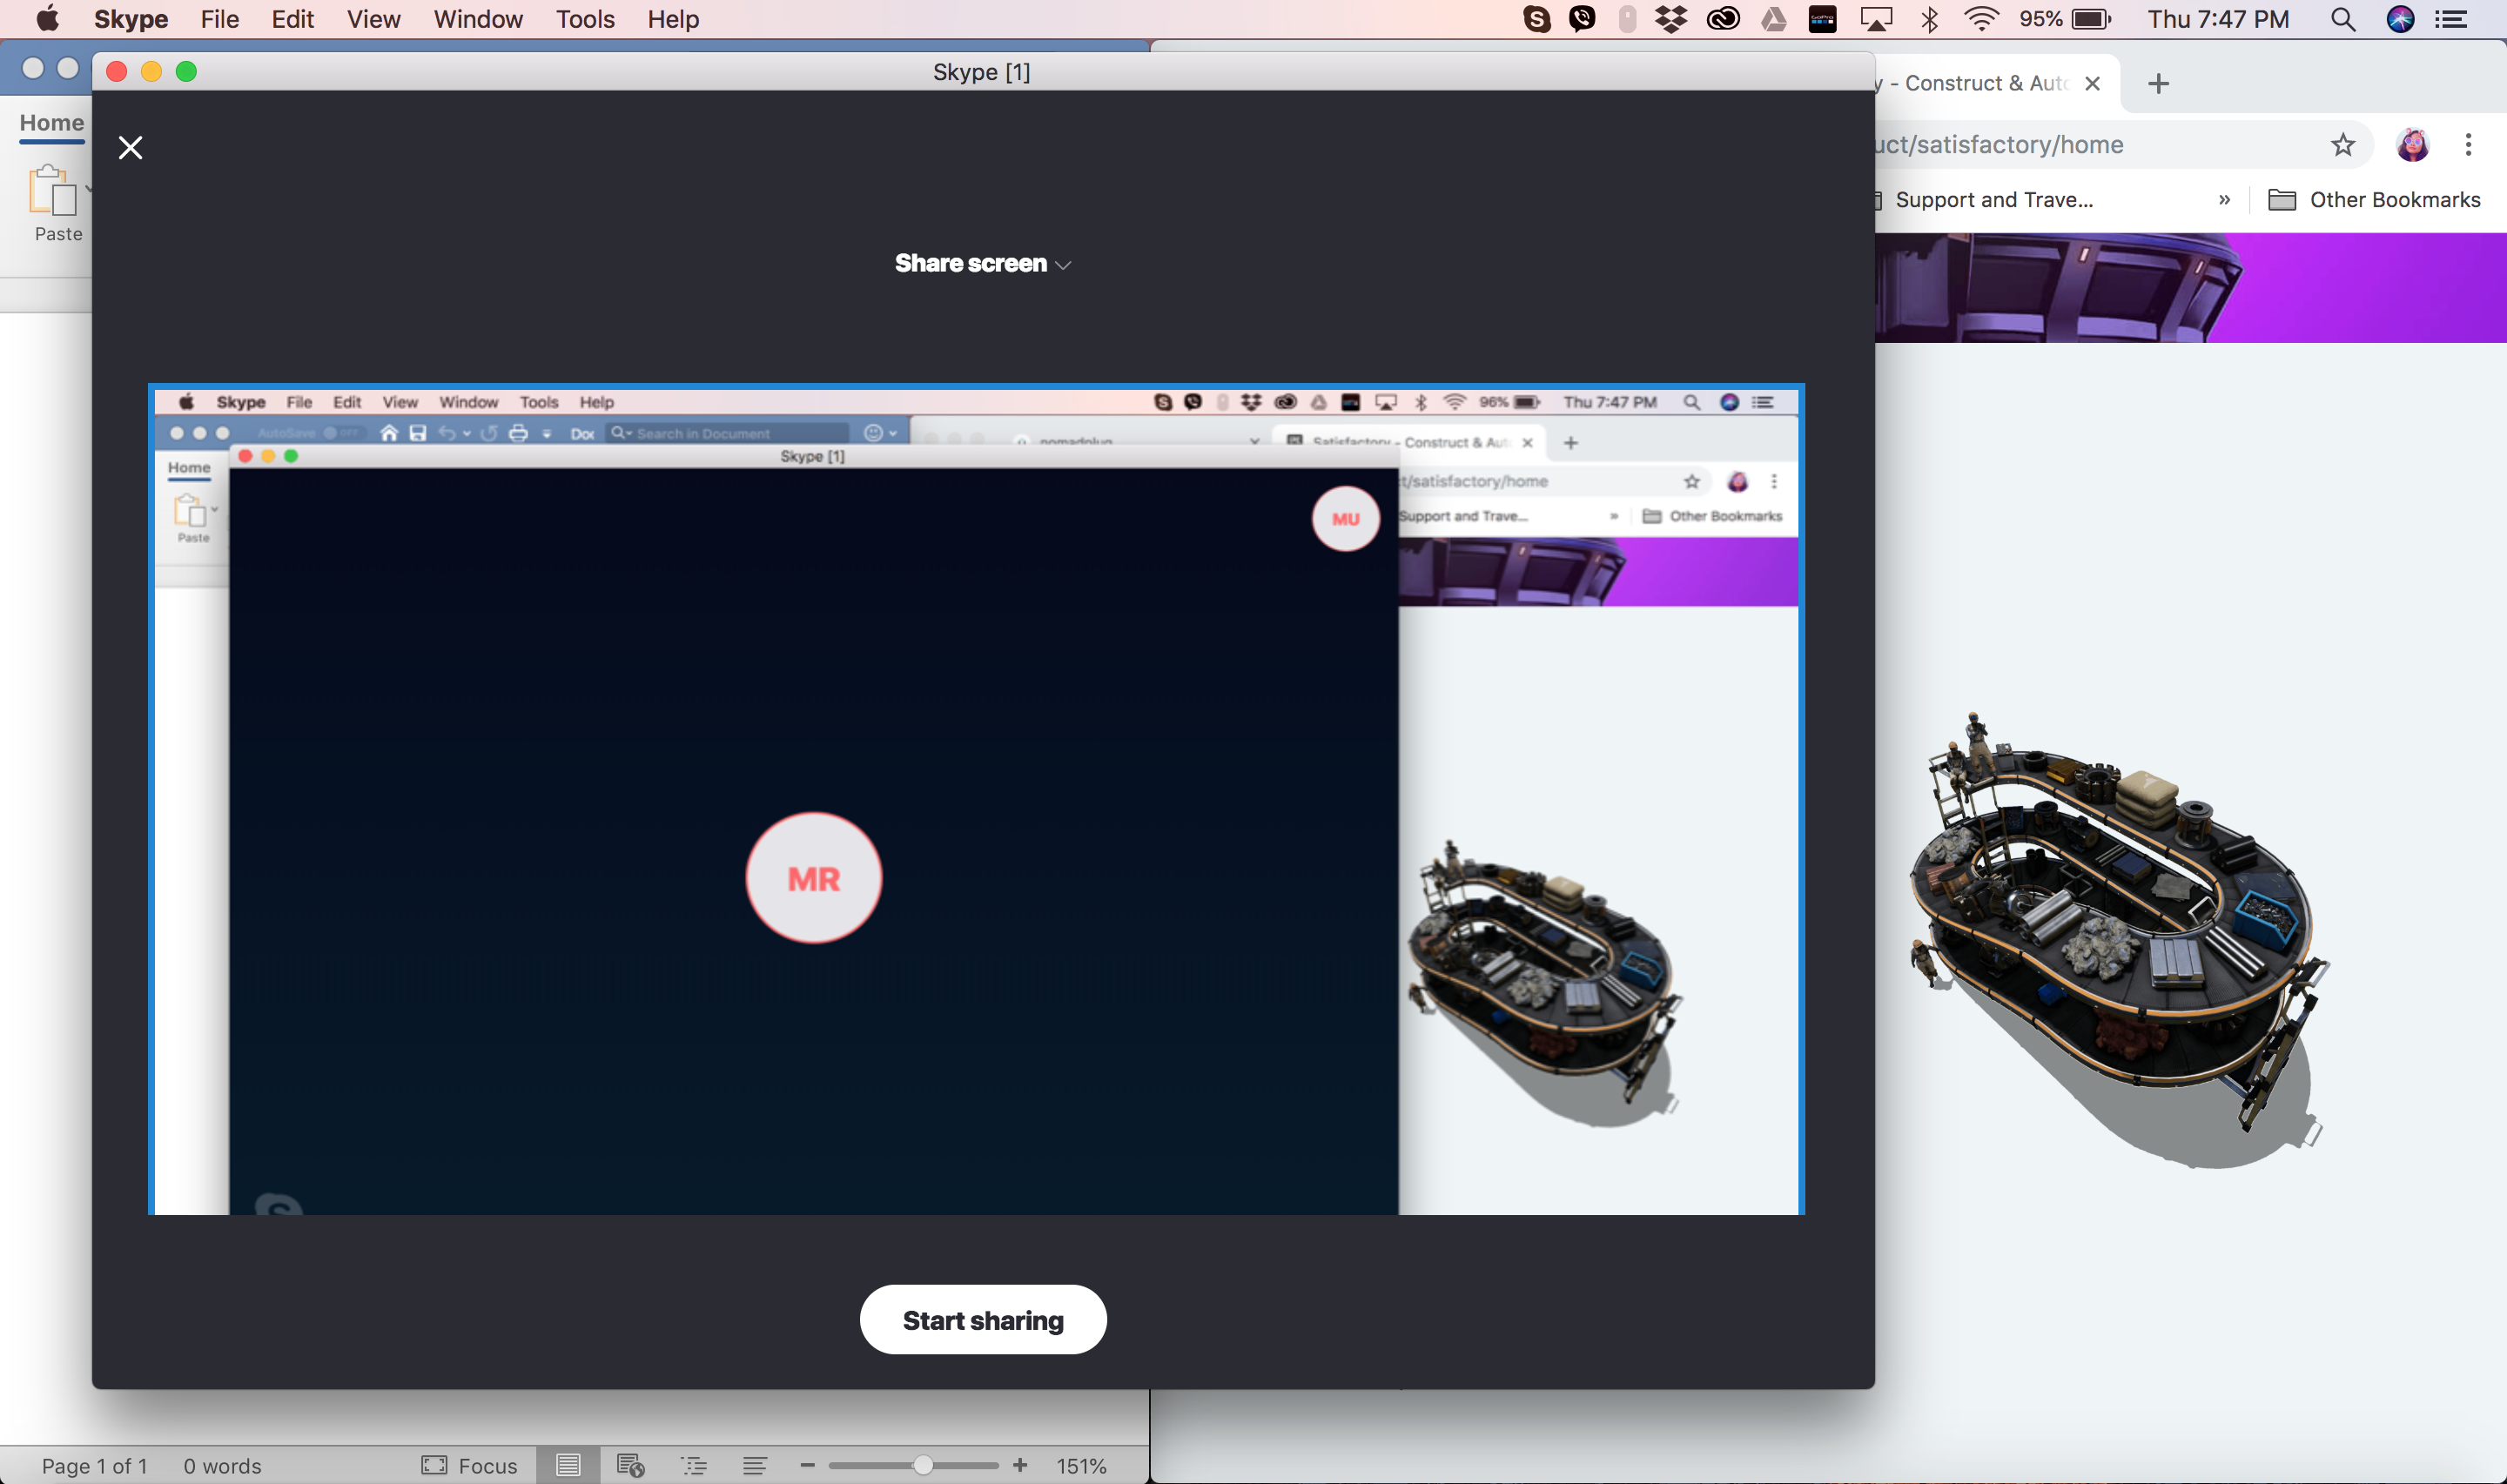This screenshot has width=2507, height=1484.
Task: Click the zoom slider in Word's status bar
Action: click(x=923, y=1465)
